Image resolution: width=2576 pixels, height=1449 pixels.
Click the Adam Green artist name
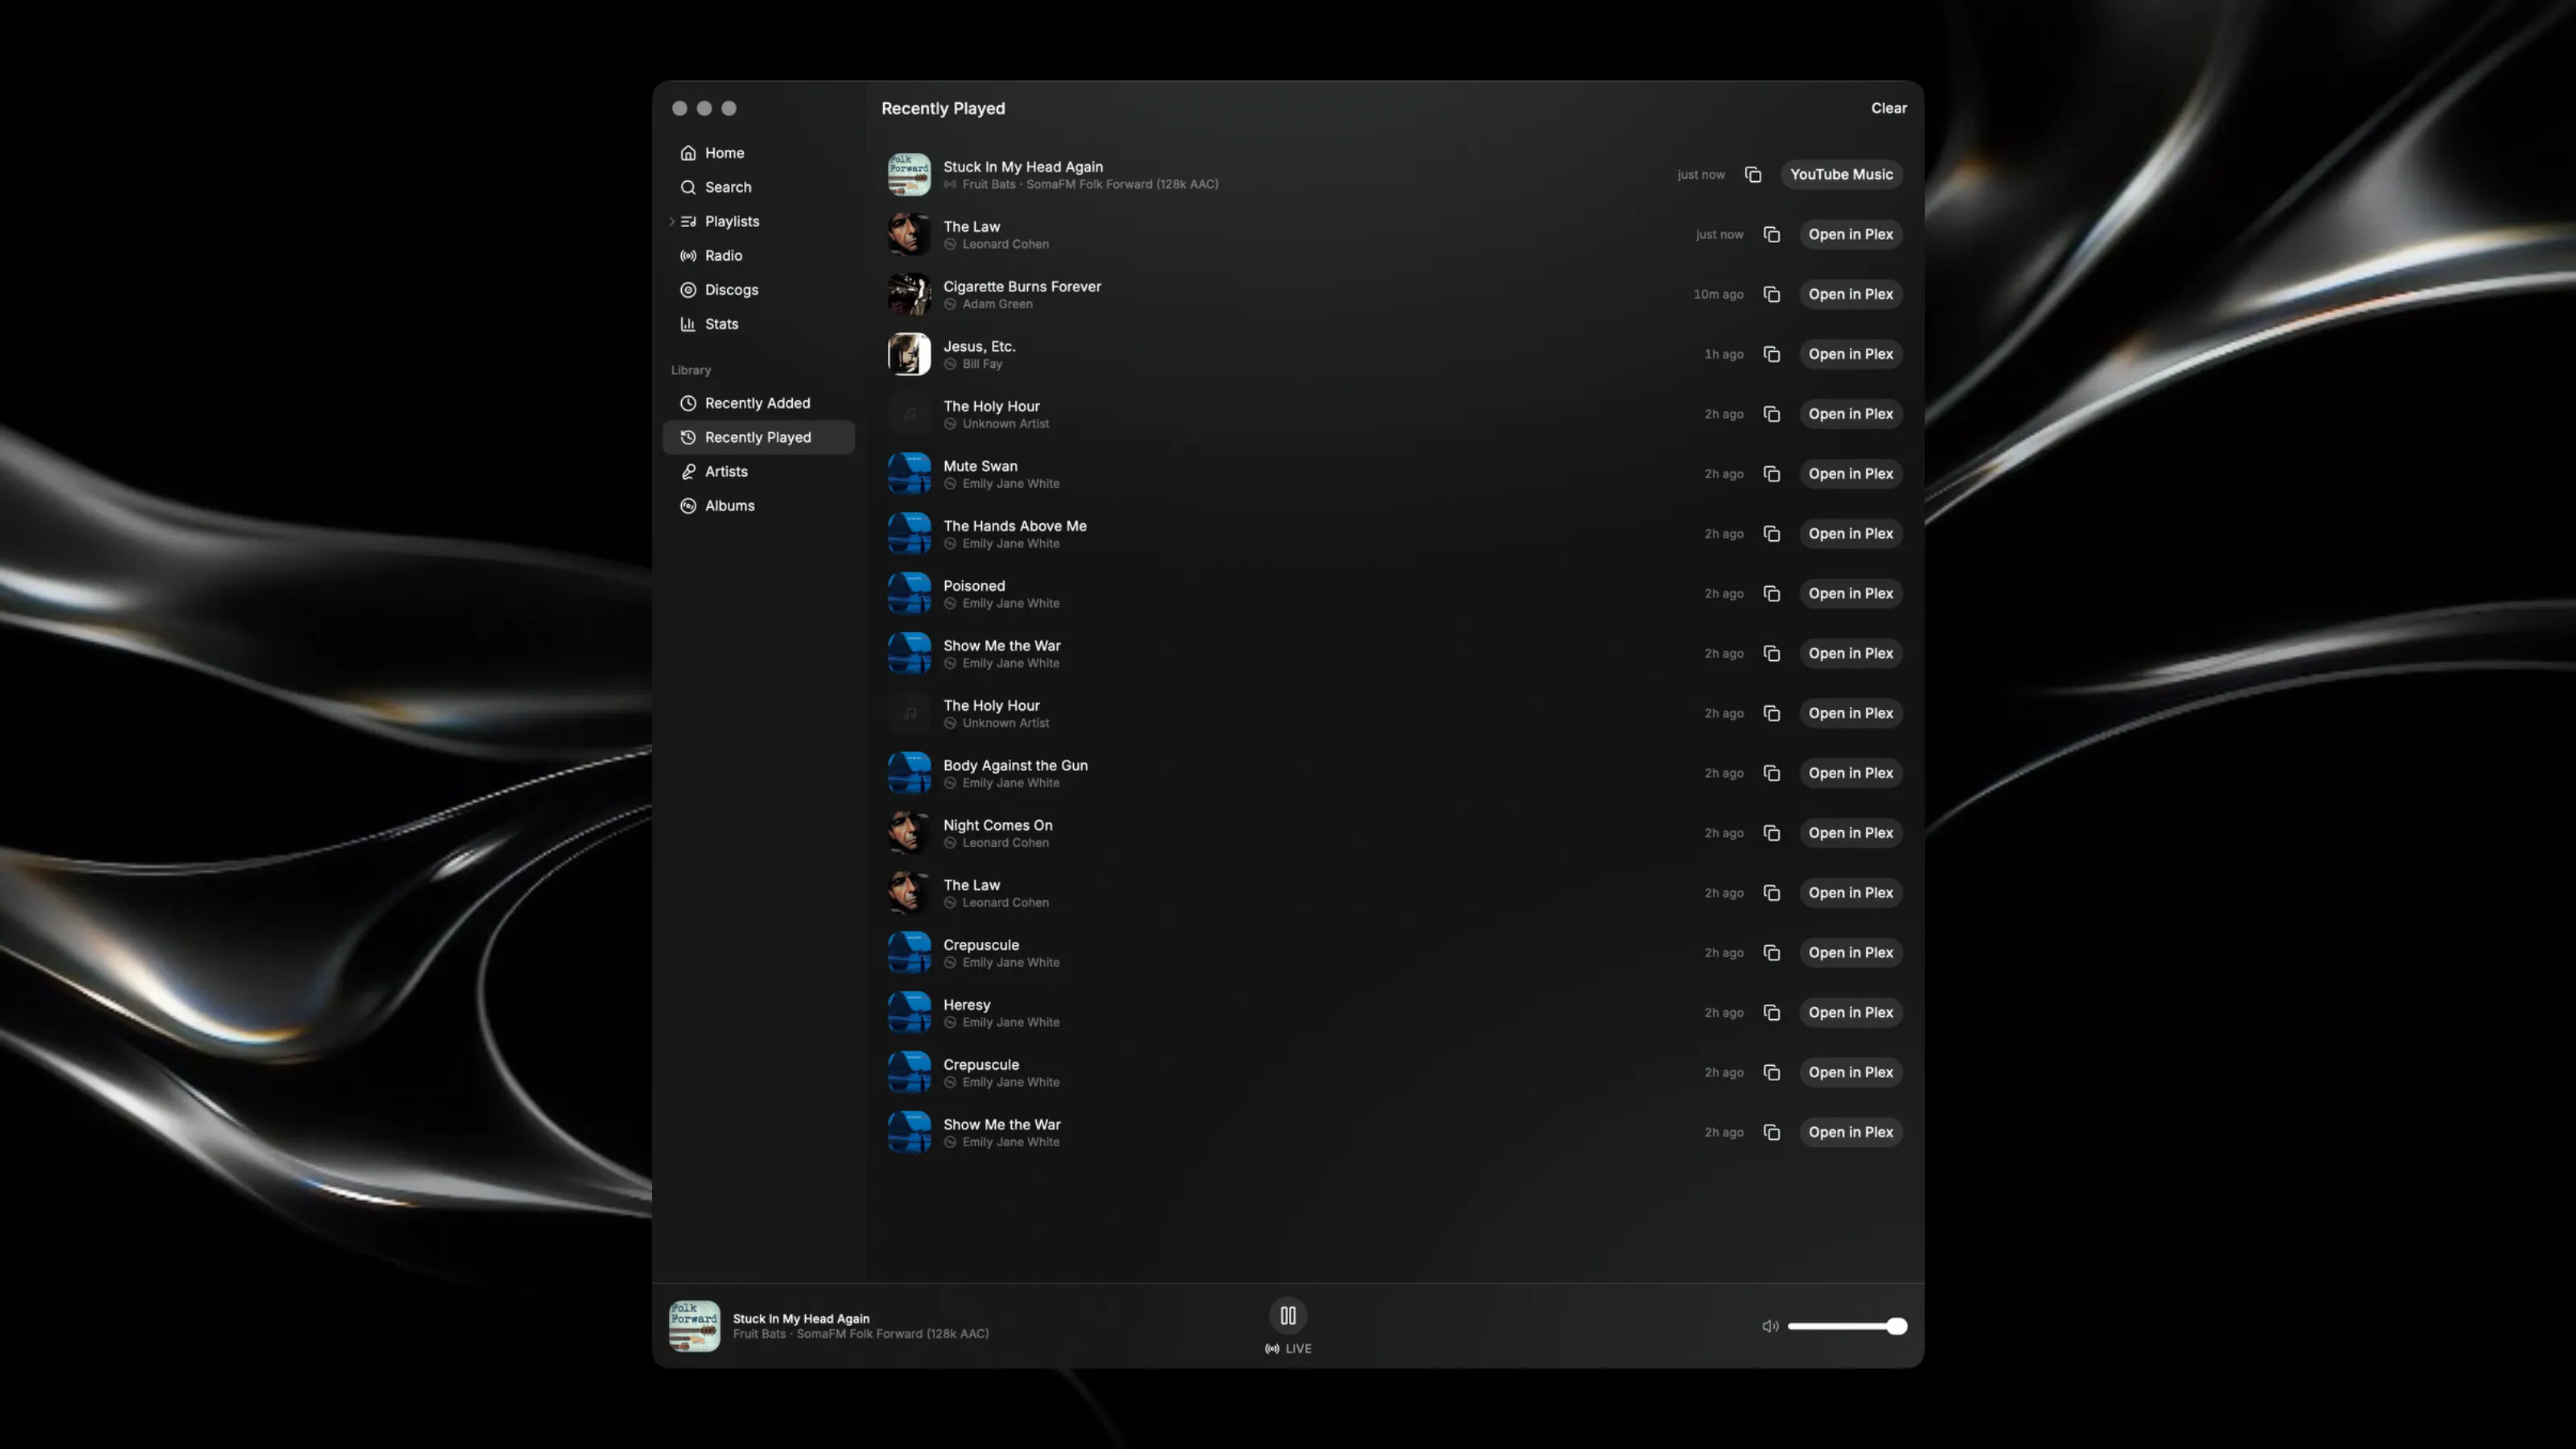997,304
